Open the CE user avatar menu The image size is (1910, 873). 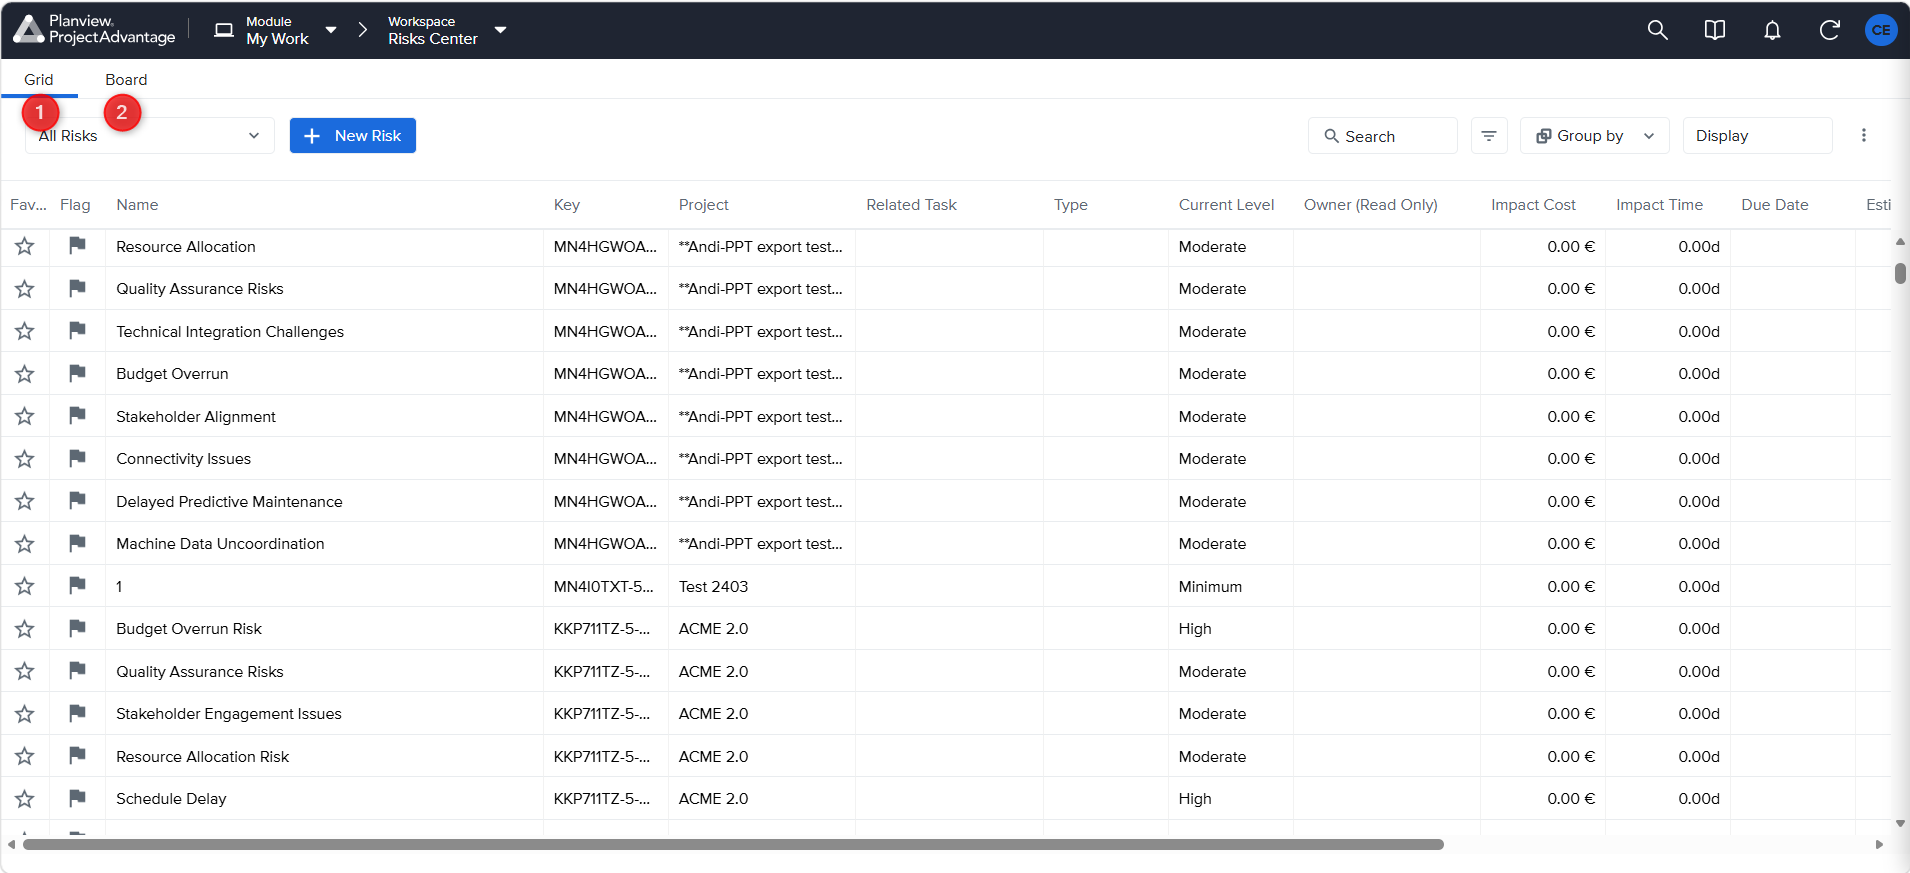1881,30
